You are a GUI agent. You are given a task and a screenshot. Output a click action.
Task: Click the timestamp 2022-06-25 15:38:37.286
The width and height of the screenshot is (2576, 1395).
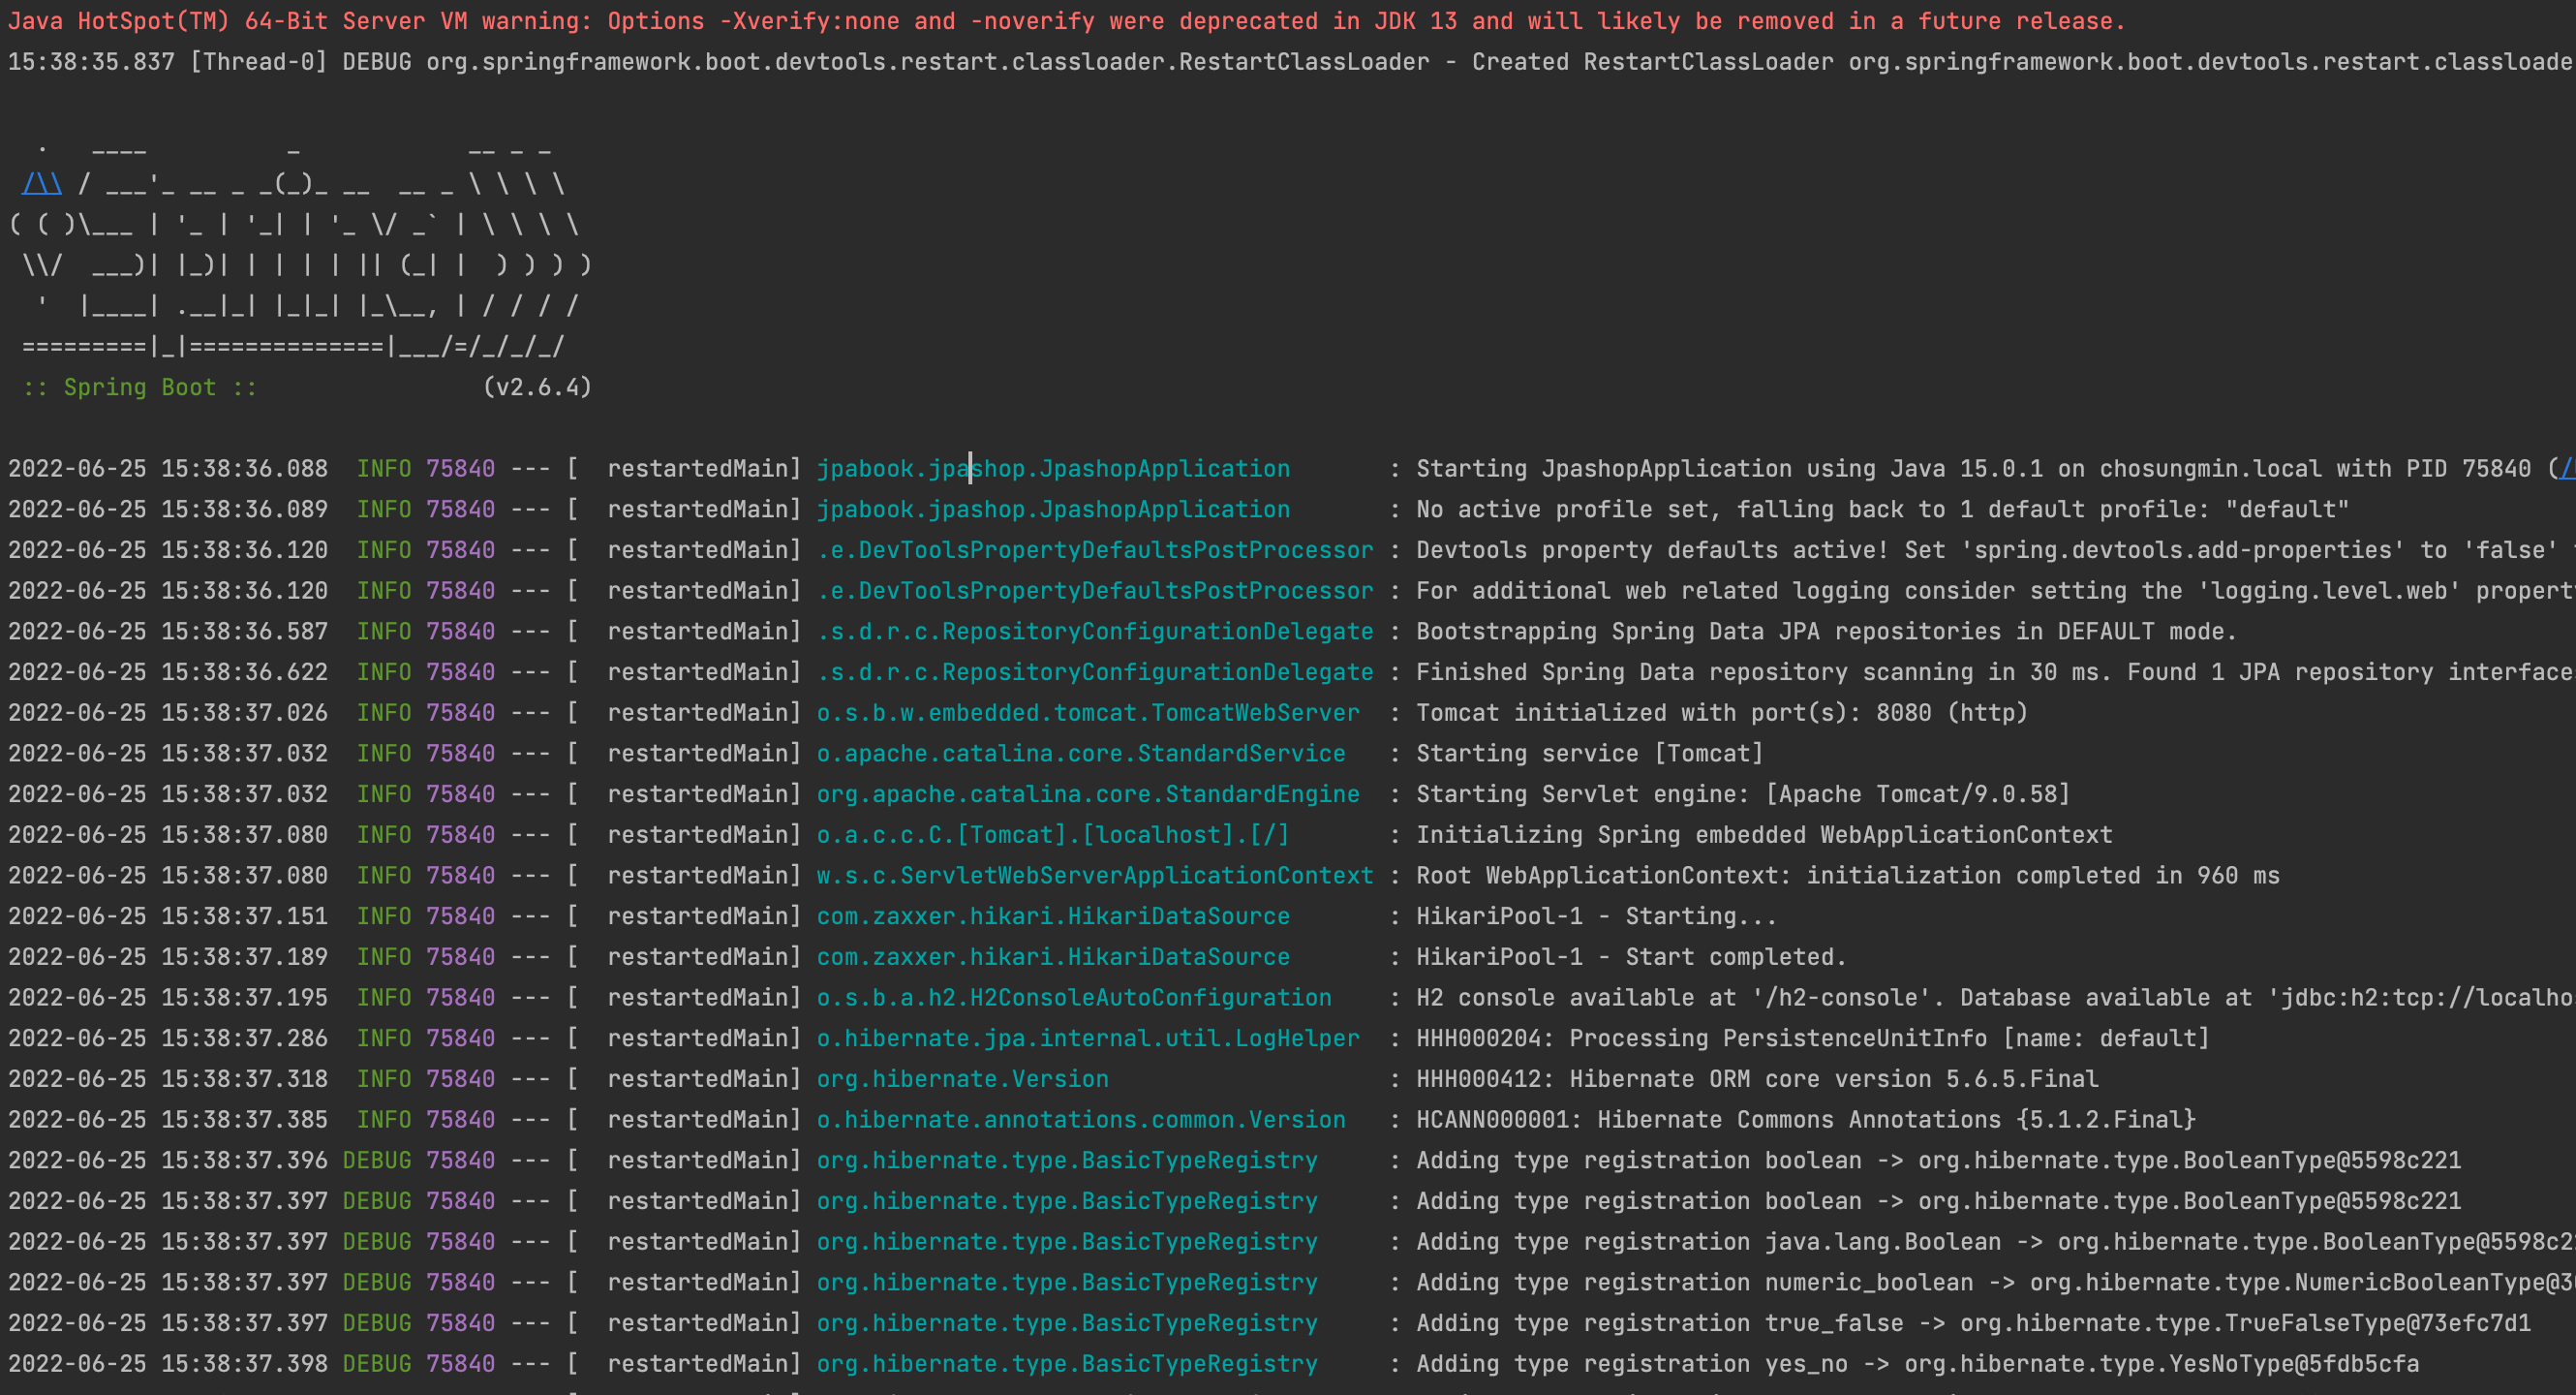(168, 1039)
